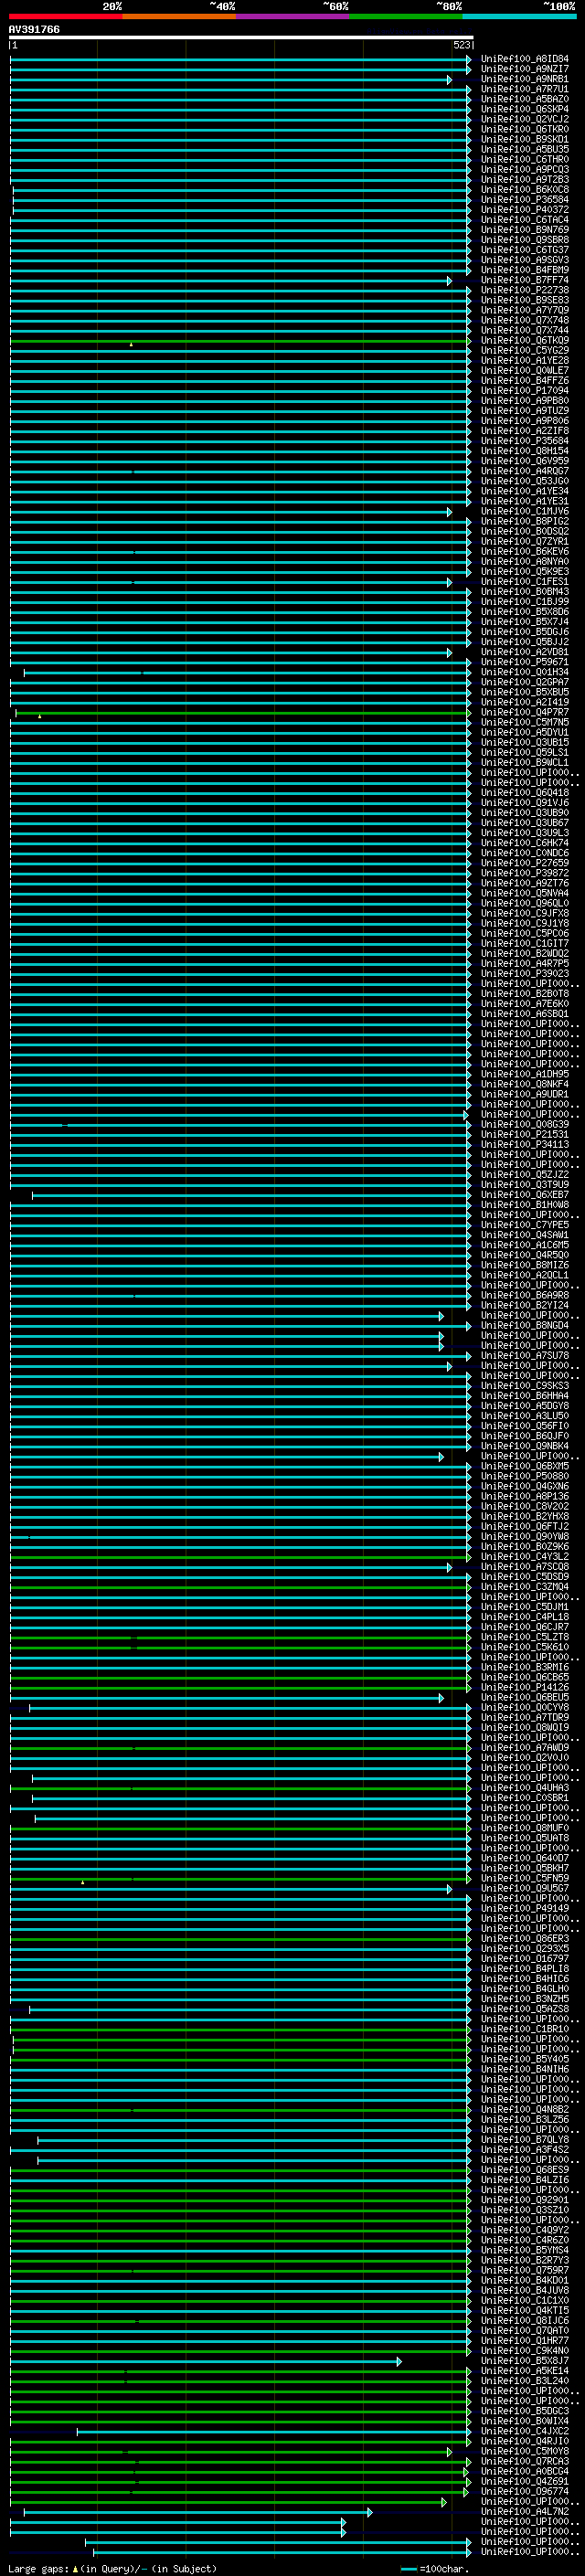Select hit UniRef100_Q6TKQ9
This screenshot has height=2576, width=585.
coord(524,340)
